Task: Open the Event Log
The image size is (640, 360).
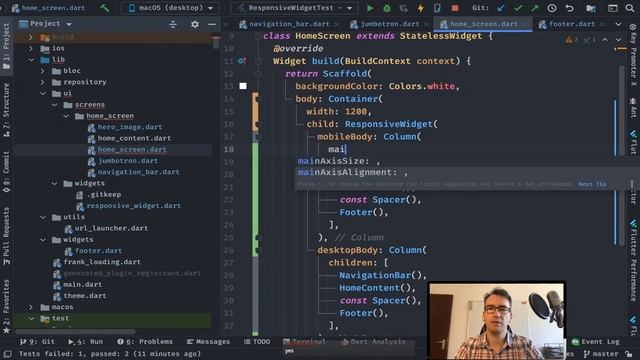Action: (596, 342)
